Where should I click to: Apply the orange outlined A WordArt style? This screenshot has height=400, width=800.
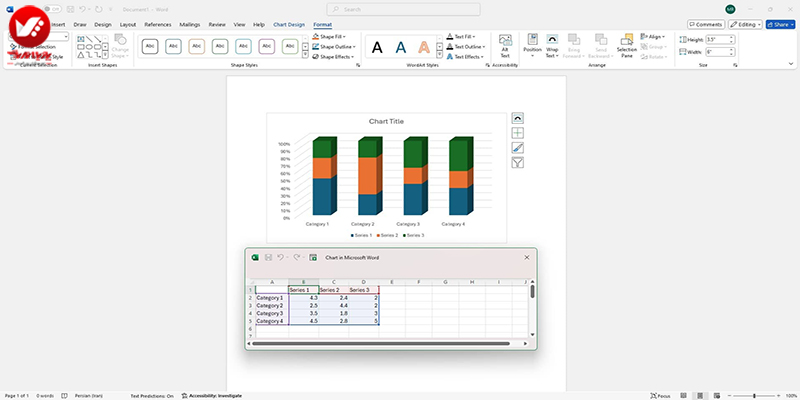pos(424,47)
